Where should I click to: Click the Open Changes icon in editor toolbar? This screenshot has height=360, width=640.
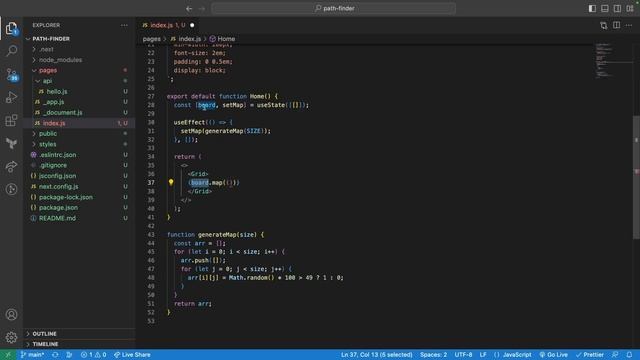point(604,25)
